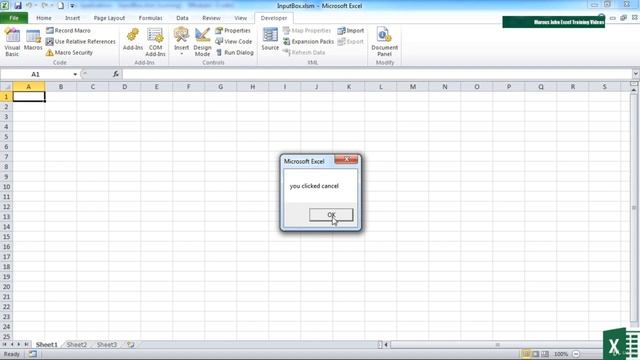The image size is (640, 360).
Task: Expand Customize Quick Access Toolbar menu
Action: pos(72,6)
